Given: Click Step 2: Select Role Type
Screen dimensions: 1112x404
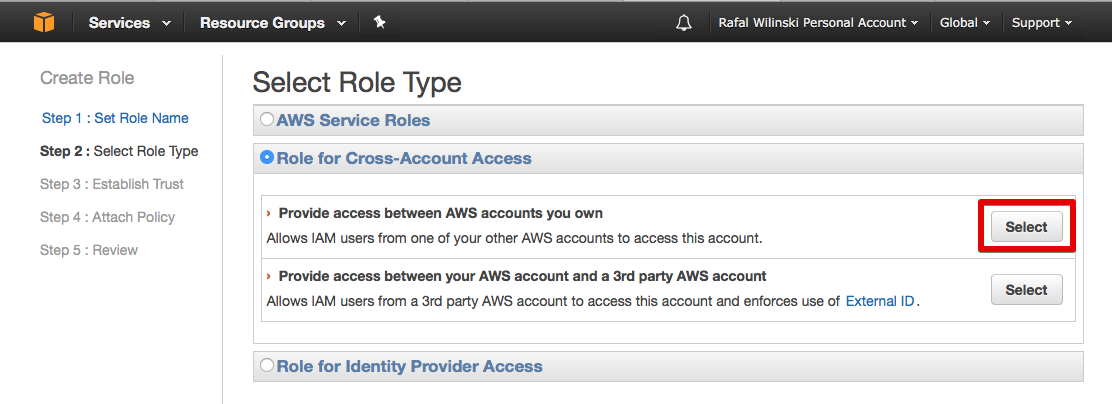Looking at the screenshot, I should click(x=119, y=151).
